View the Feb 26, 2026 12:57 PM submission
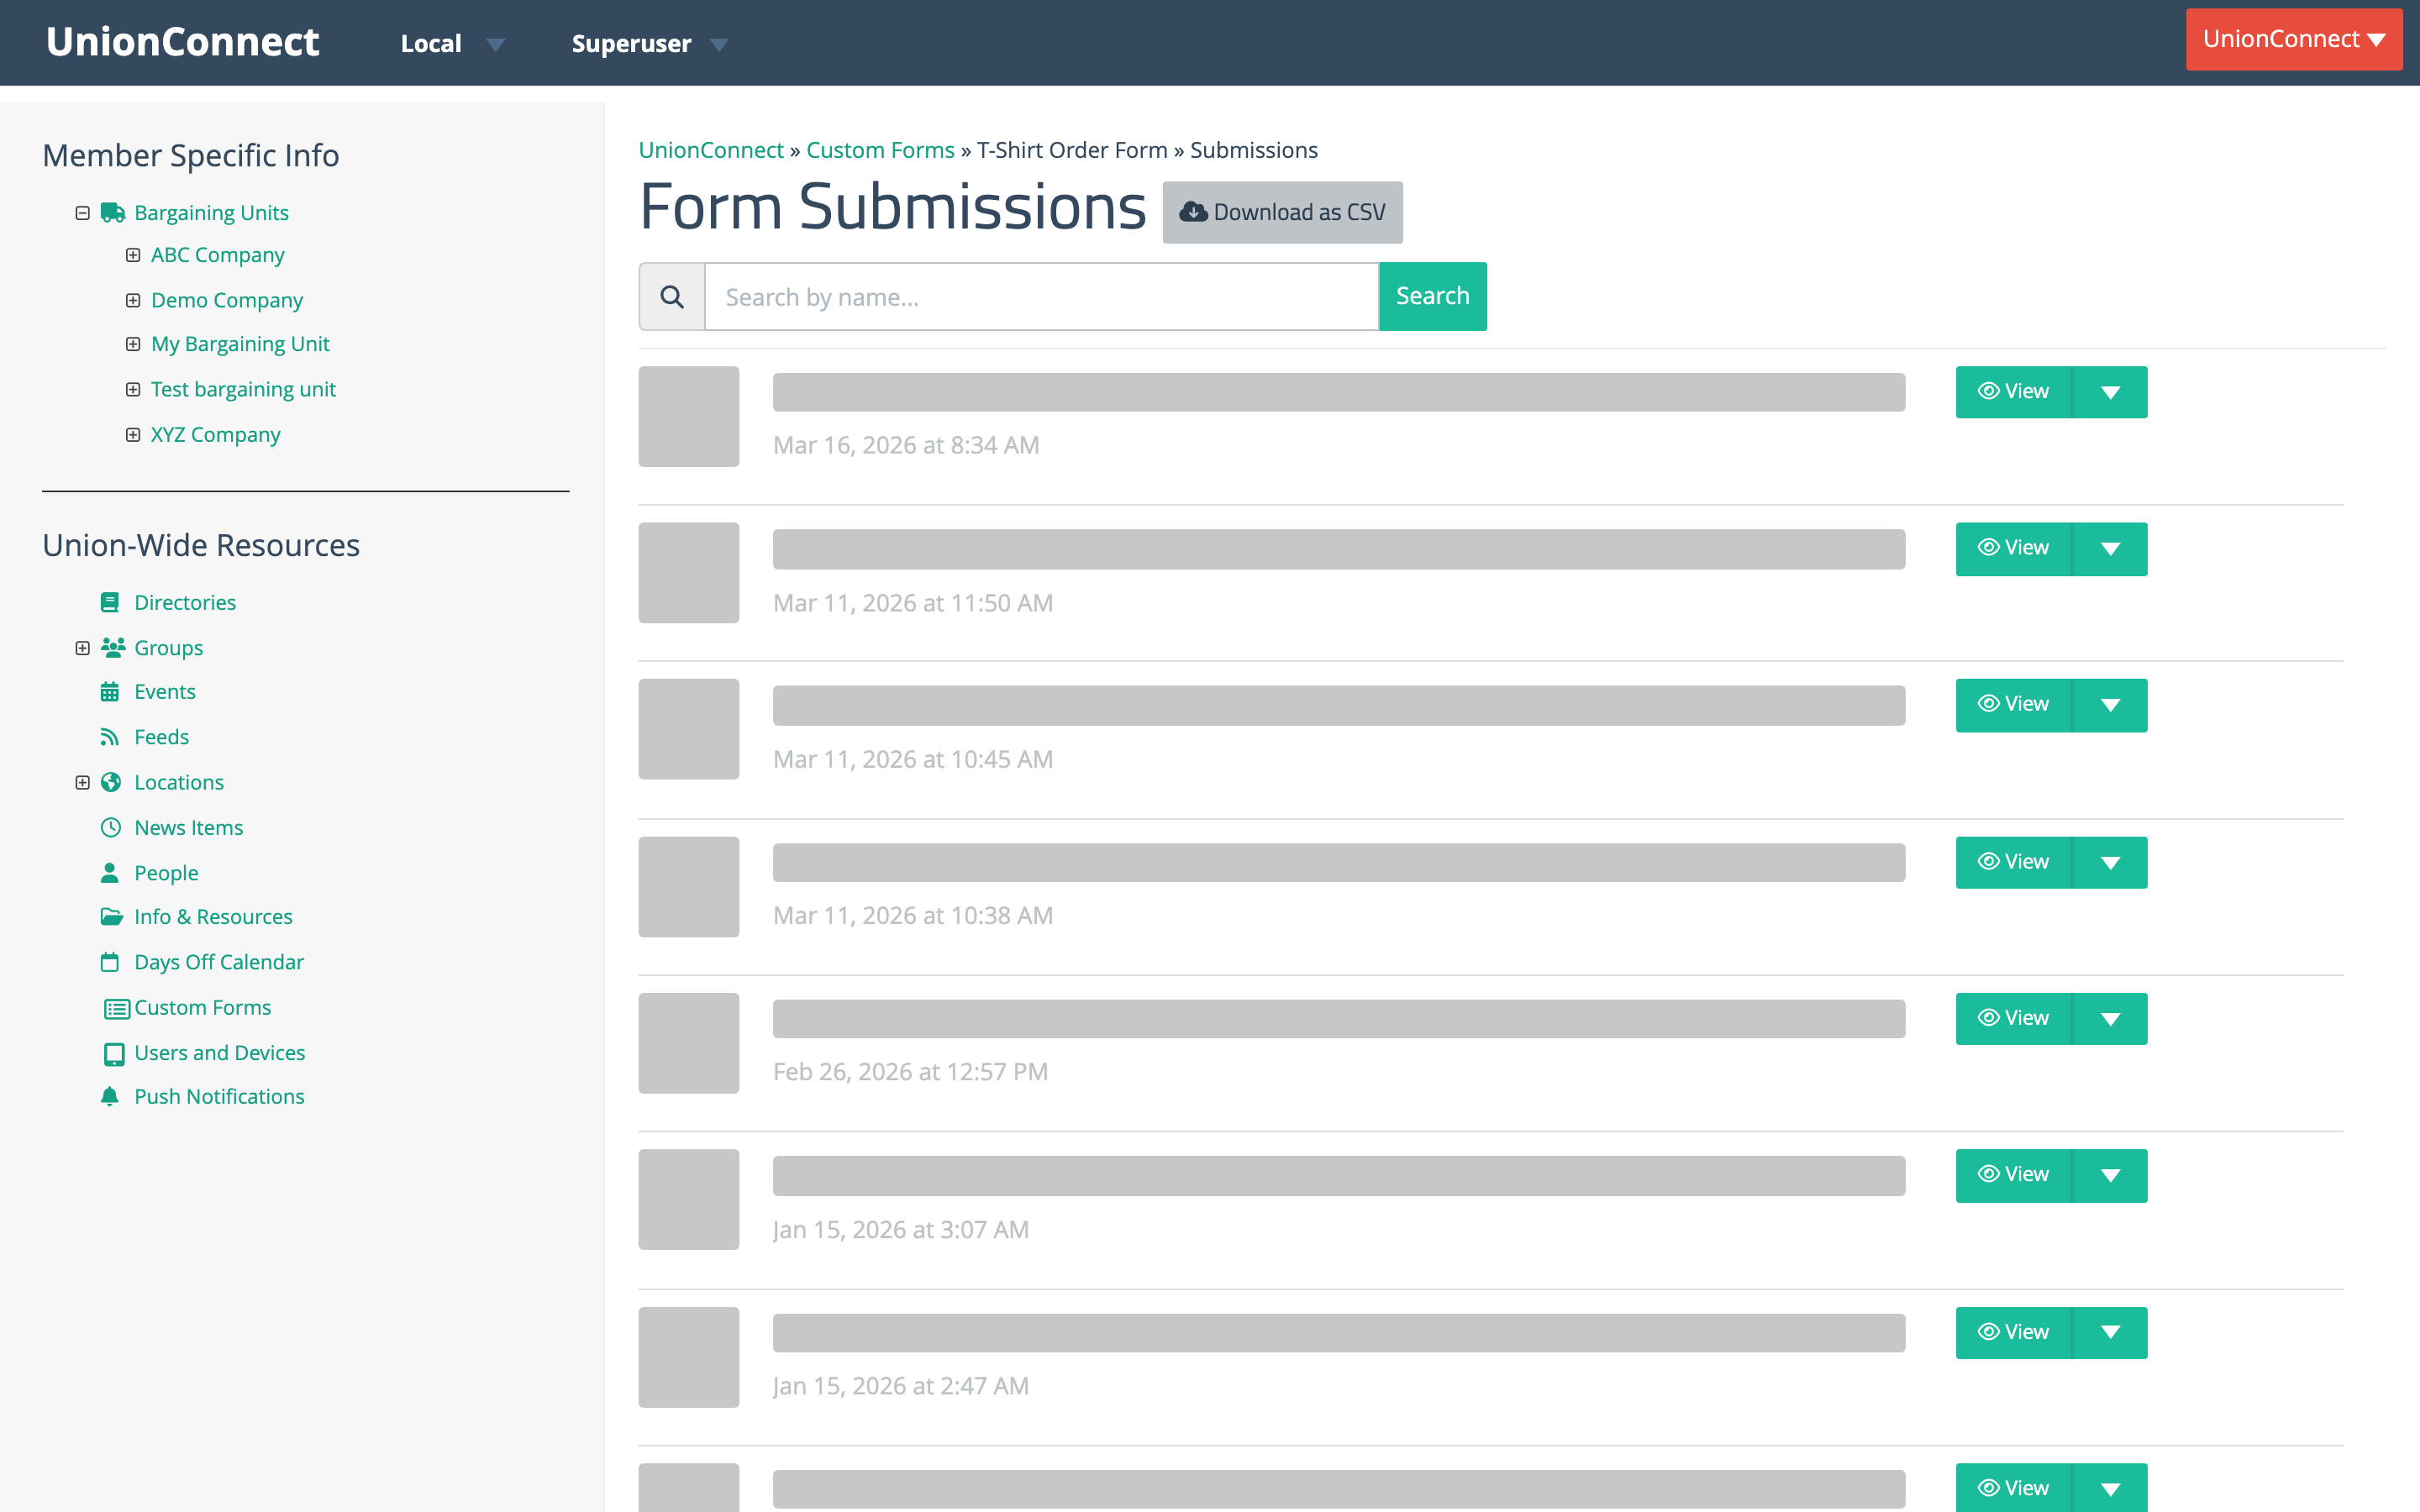 click(x=2013, y=1019)
